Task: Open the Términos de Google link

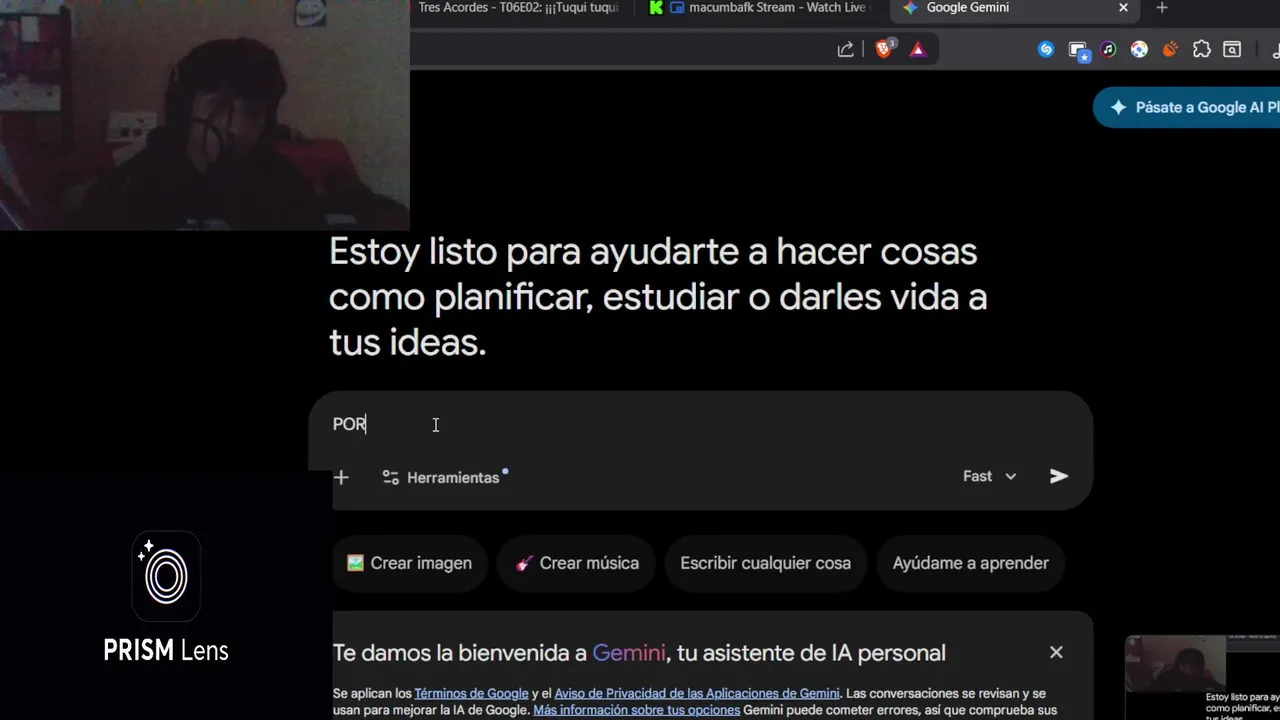Action: pyautogui.click(x=471, y=693)
